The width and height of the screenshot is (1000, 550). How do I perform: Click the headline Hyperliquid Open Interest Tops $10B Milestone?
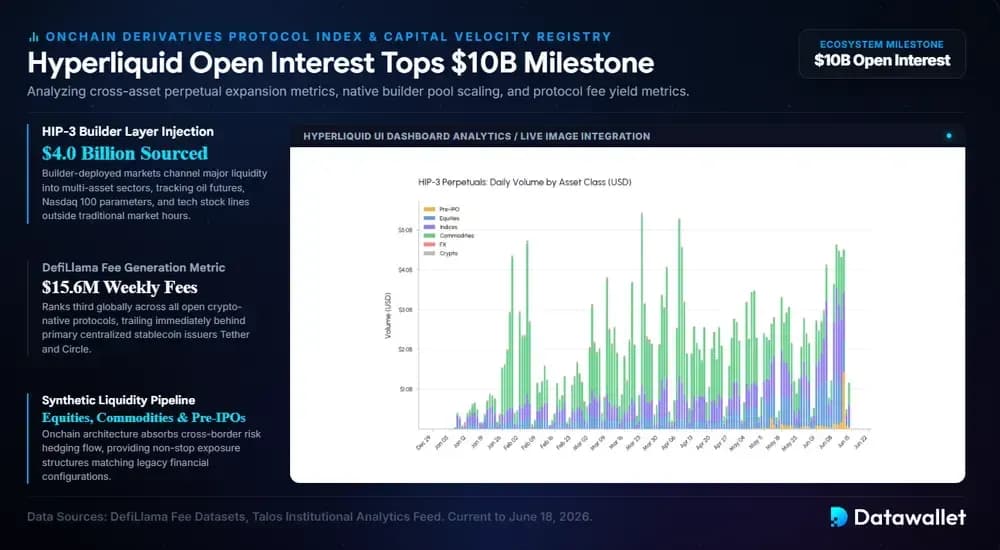coord(341,64)
